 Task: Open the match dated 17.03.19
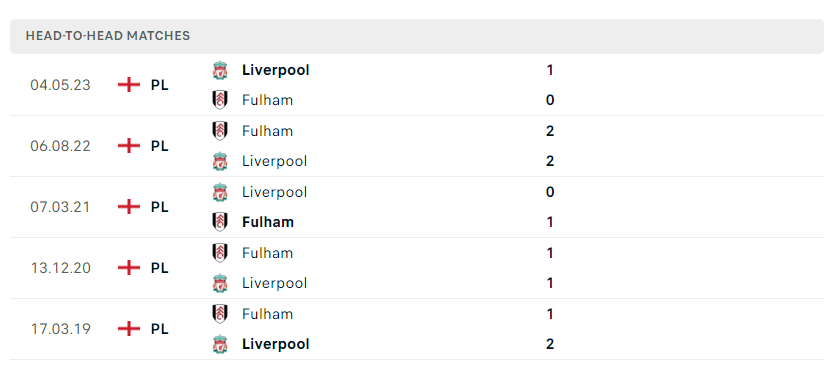tap(416, 329)
